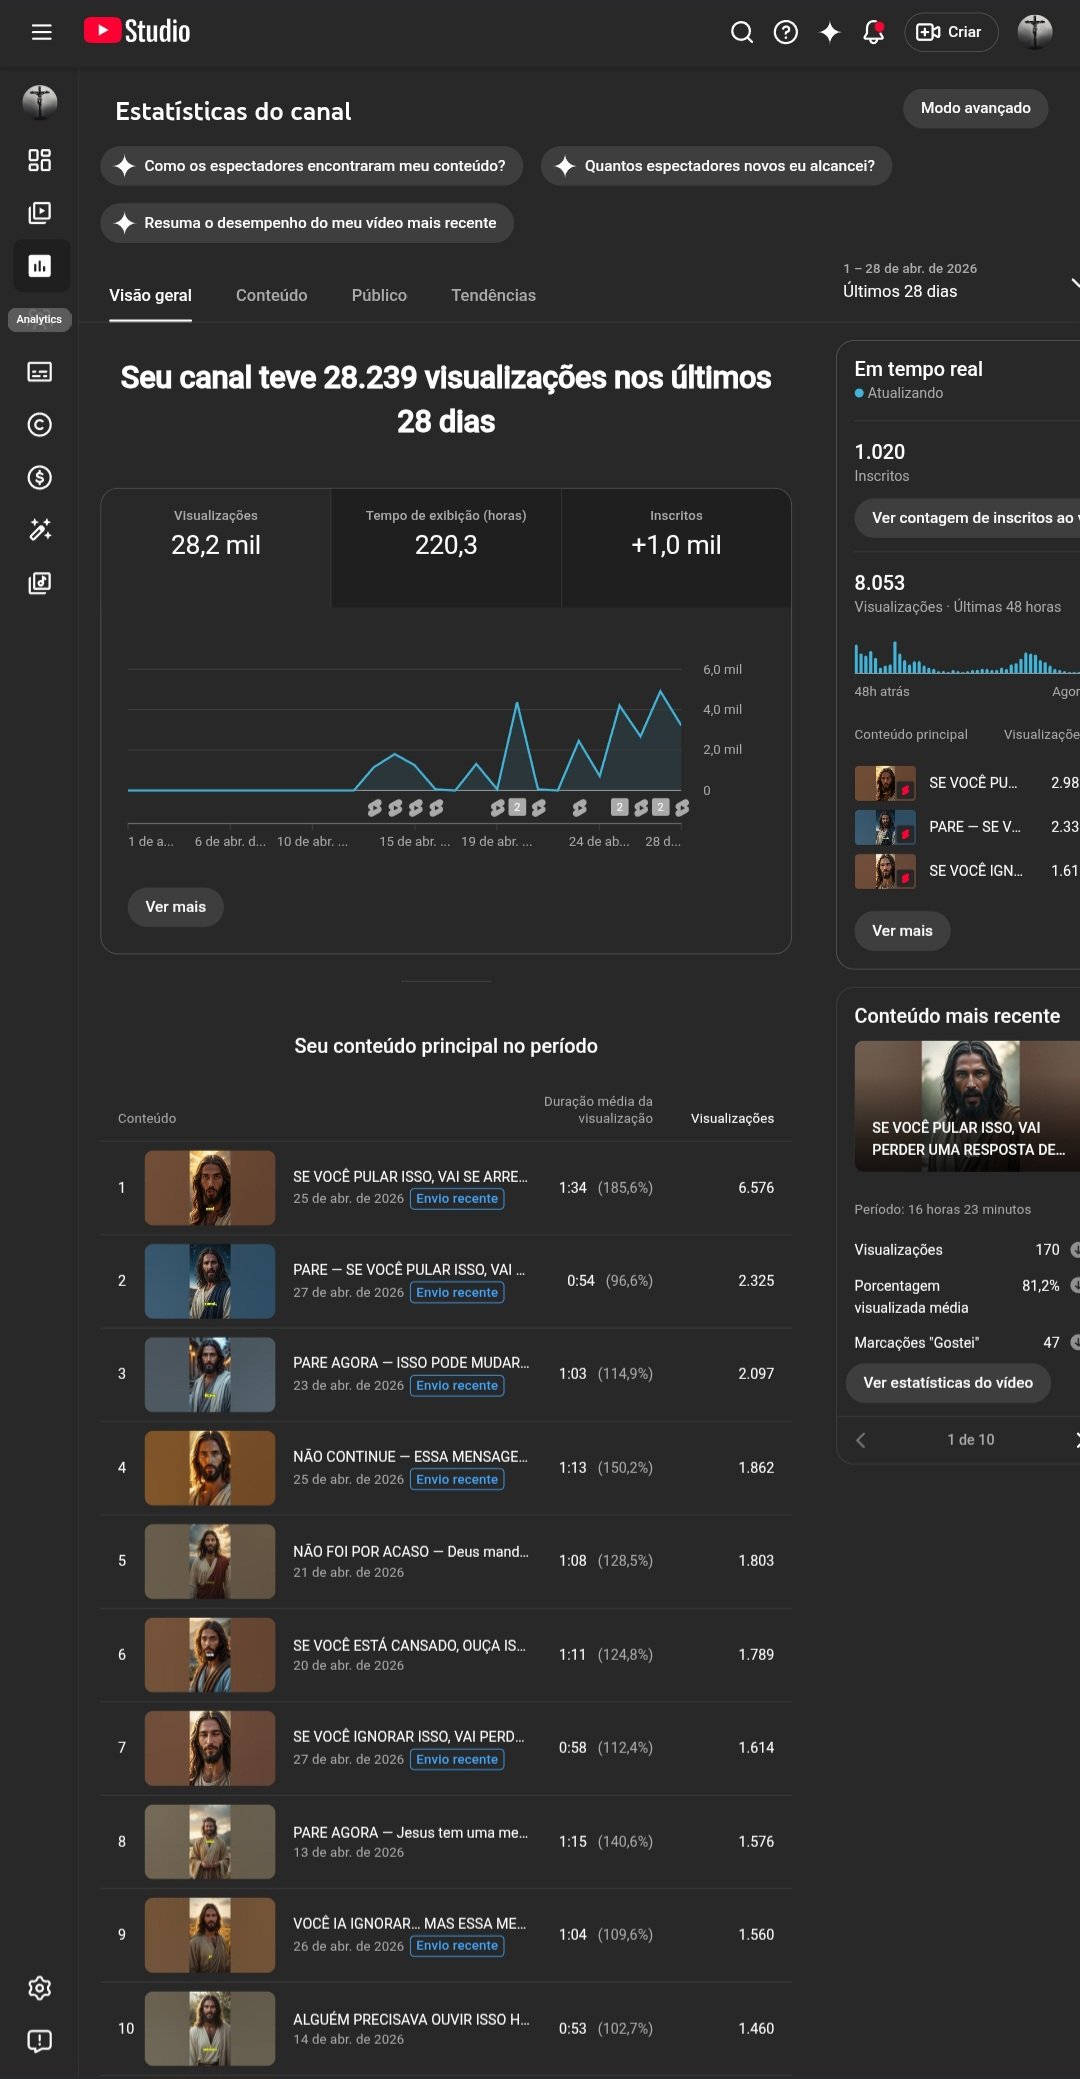1080x2079 pixels.
Task: Open the top-ranked video thumbnail
Action: [210, 1188]
